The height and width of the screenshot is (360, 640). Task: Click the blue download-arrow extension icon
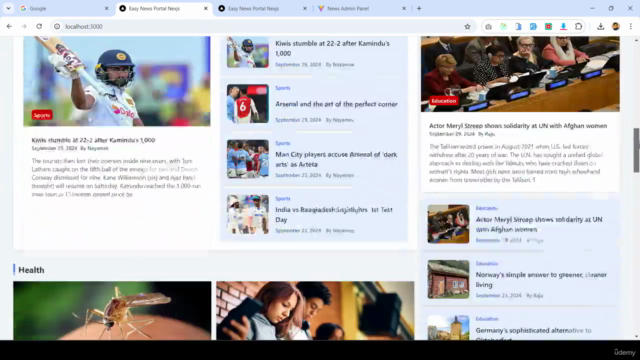(x=563, y=27)
